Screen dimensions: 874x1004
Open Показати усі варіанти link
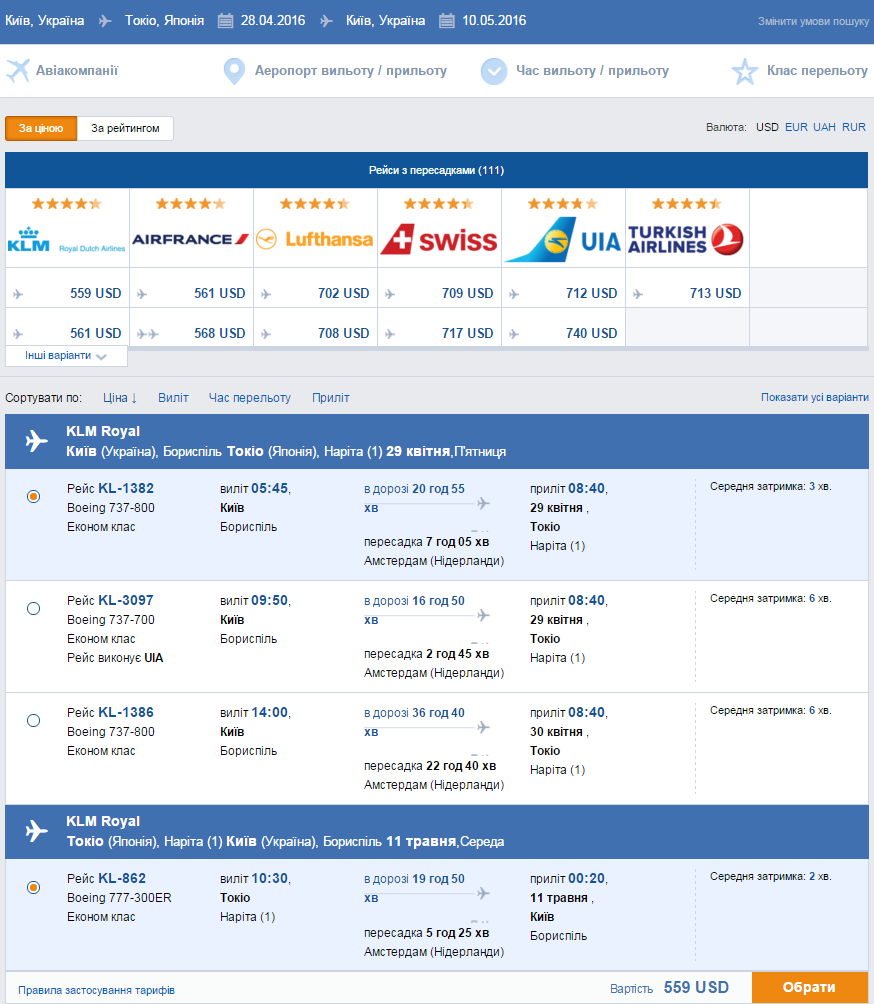814,397
